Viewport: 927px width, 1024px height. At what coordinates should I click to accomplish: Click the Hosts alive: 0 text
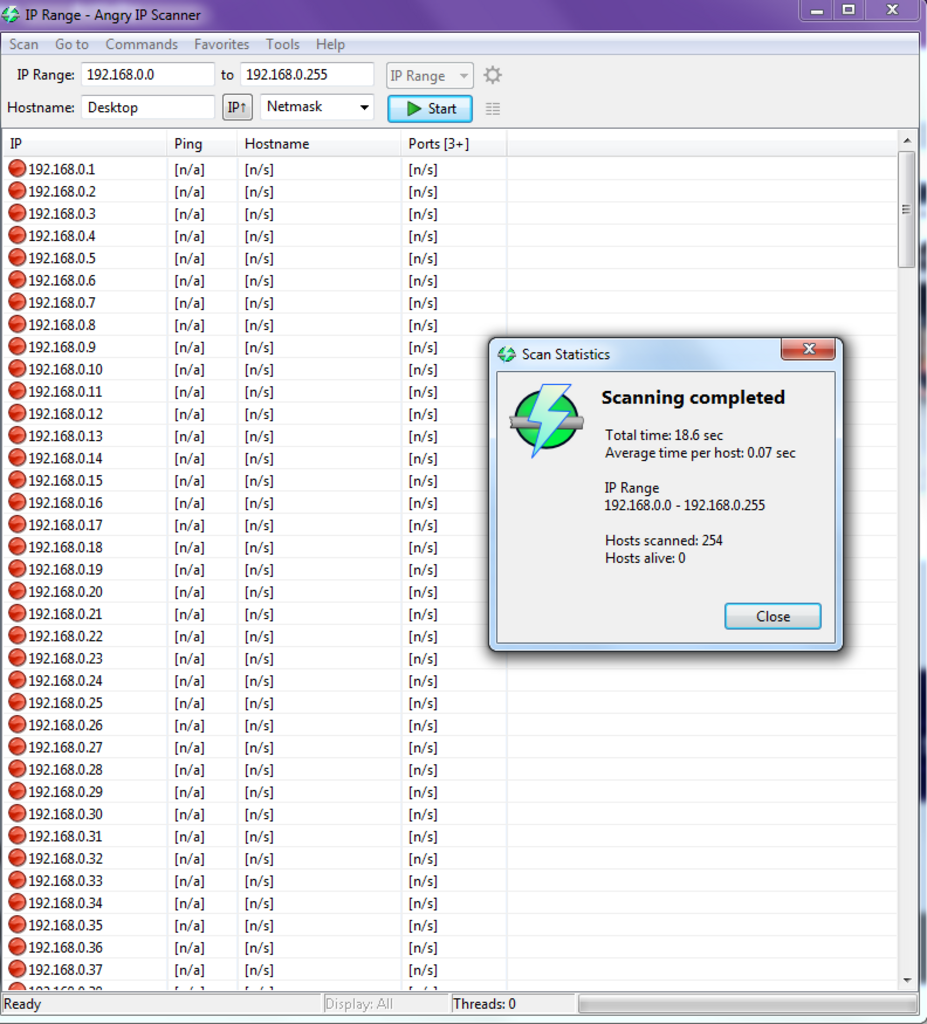click(645, 558)
